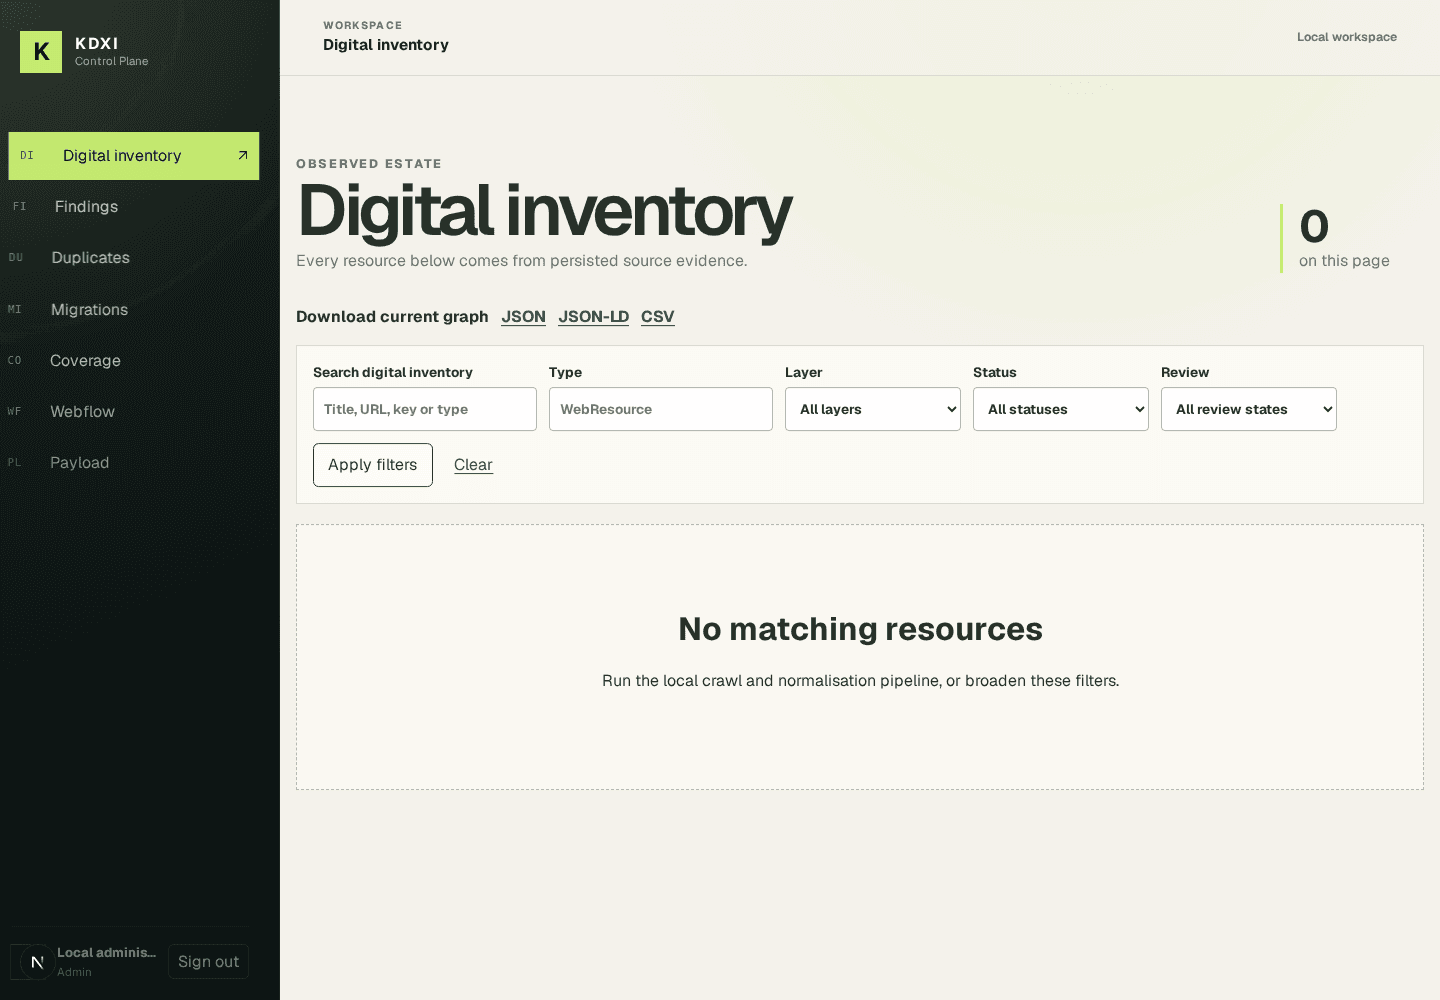This screenshot has width=1440, height=1000.
Task: Expand the All review states dropdown
Action: (x=1249, y=409)
